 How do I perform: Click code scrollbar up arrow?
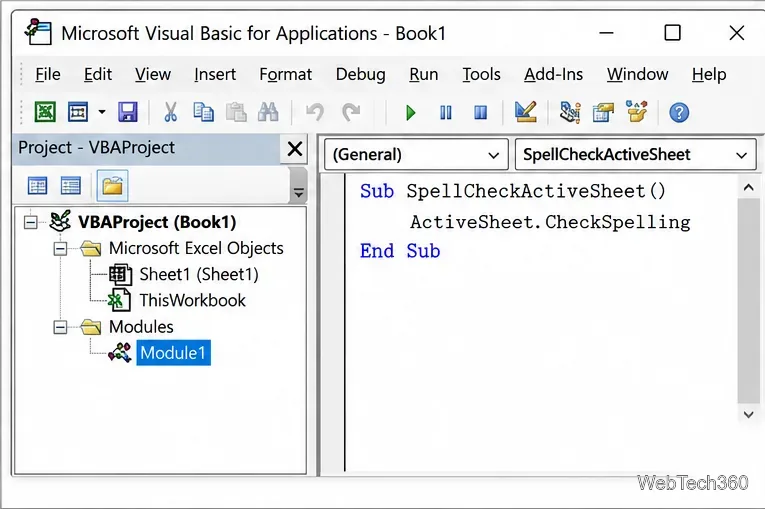748,188
